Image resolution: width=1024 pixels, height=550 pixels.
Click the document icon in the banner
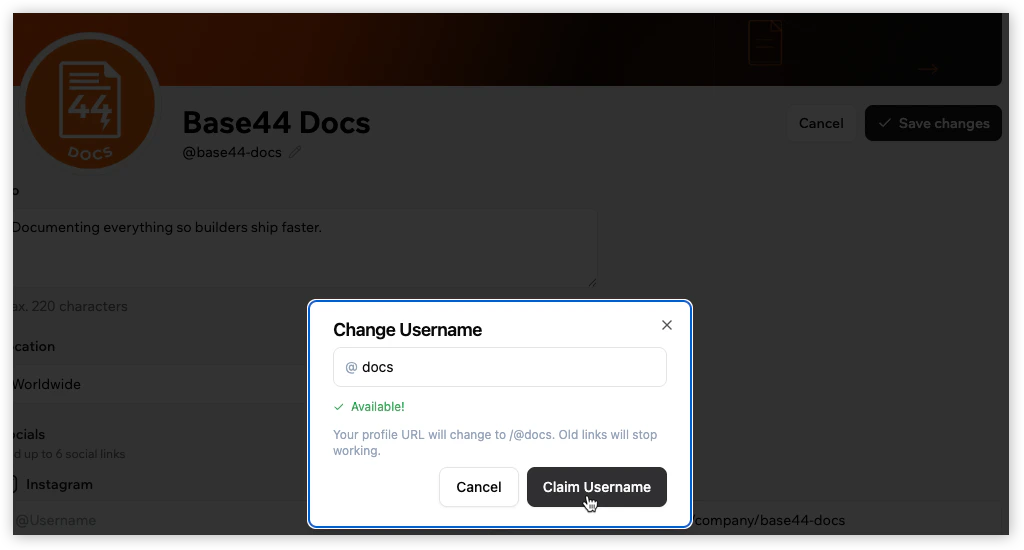(x=765, y=42)
